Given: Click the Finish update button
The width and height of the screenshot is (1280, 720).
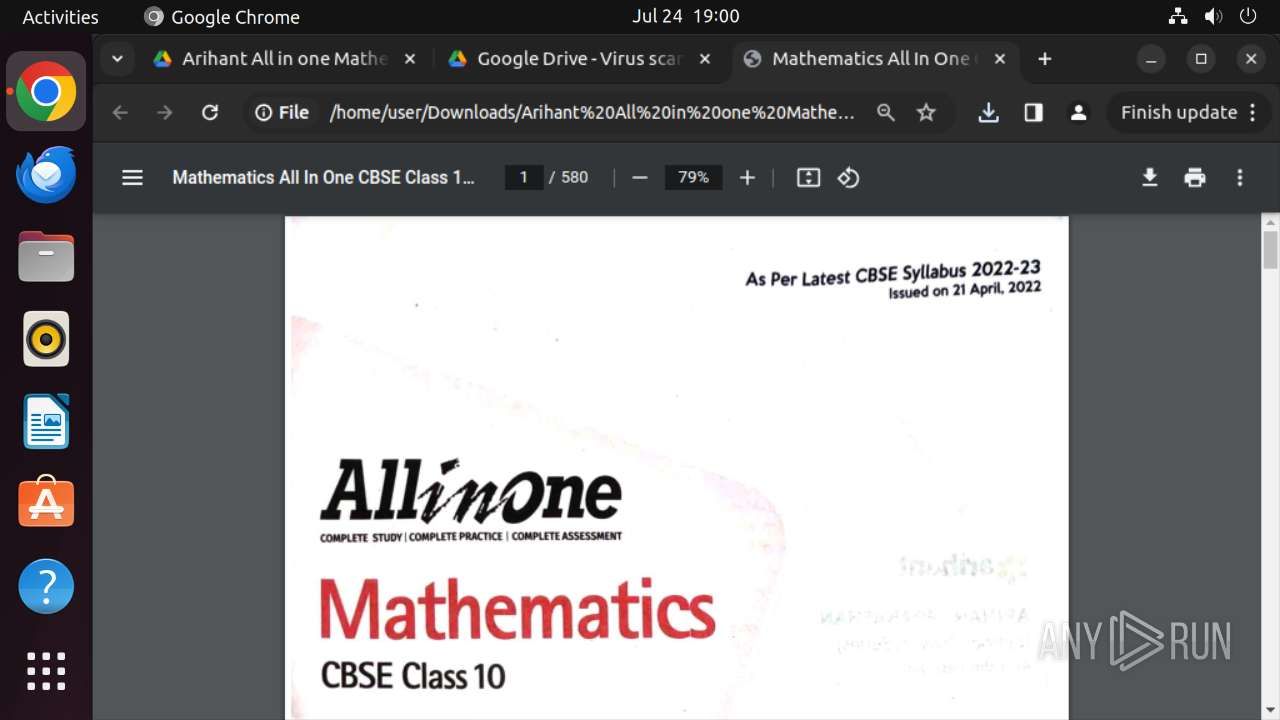Looking at the screenshot, I should pos(1189,113).
